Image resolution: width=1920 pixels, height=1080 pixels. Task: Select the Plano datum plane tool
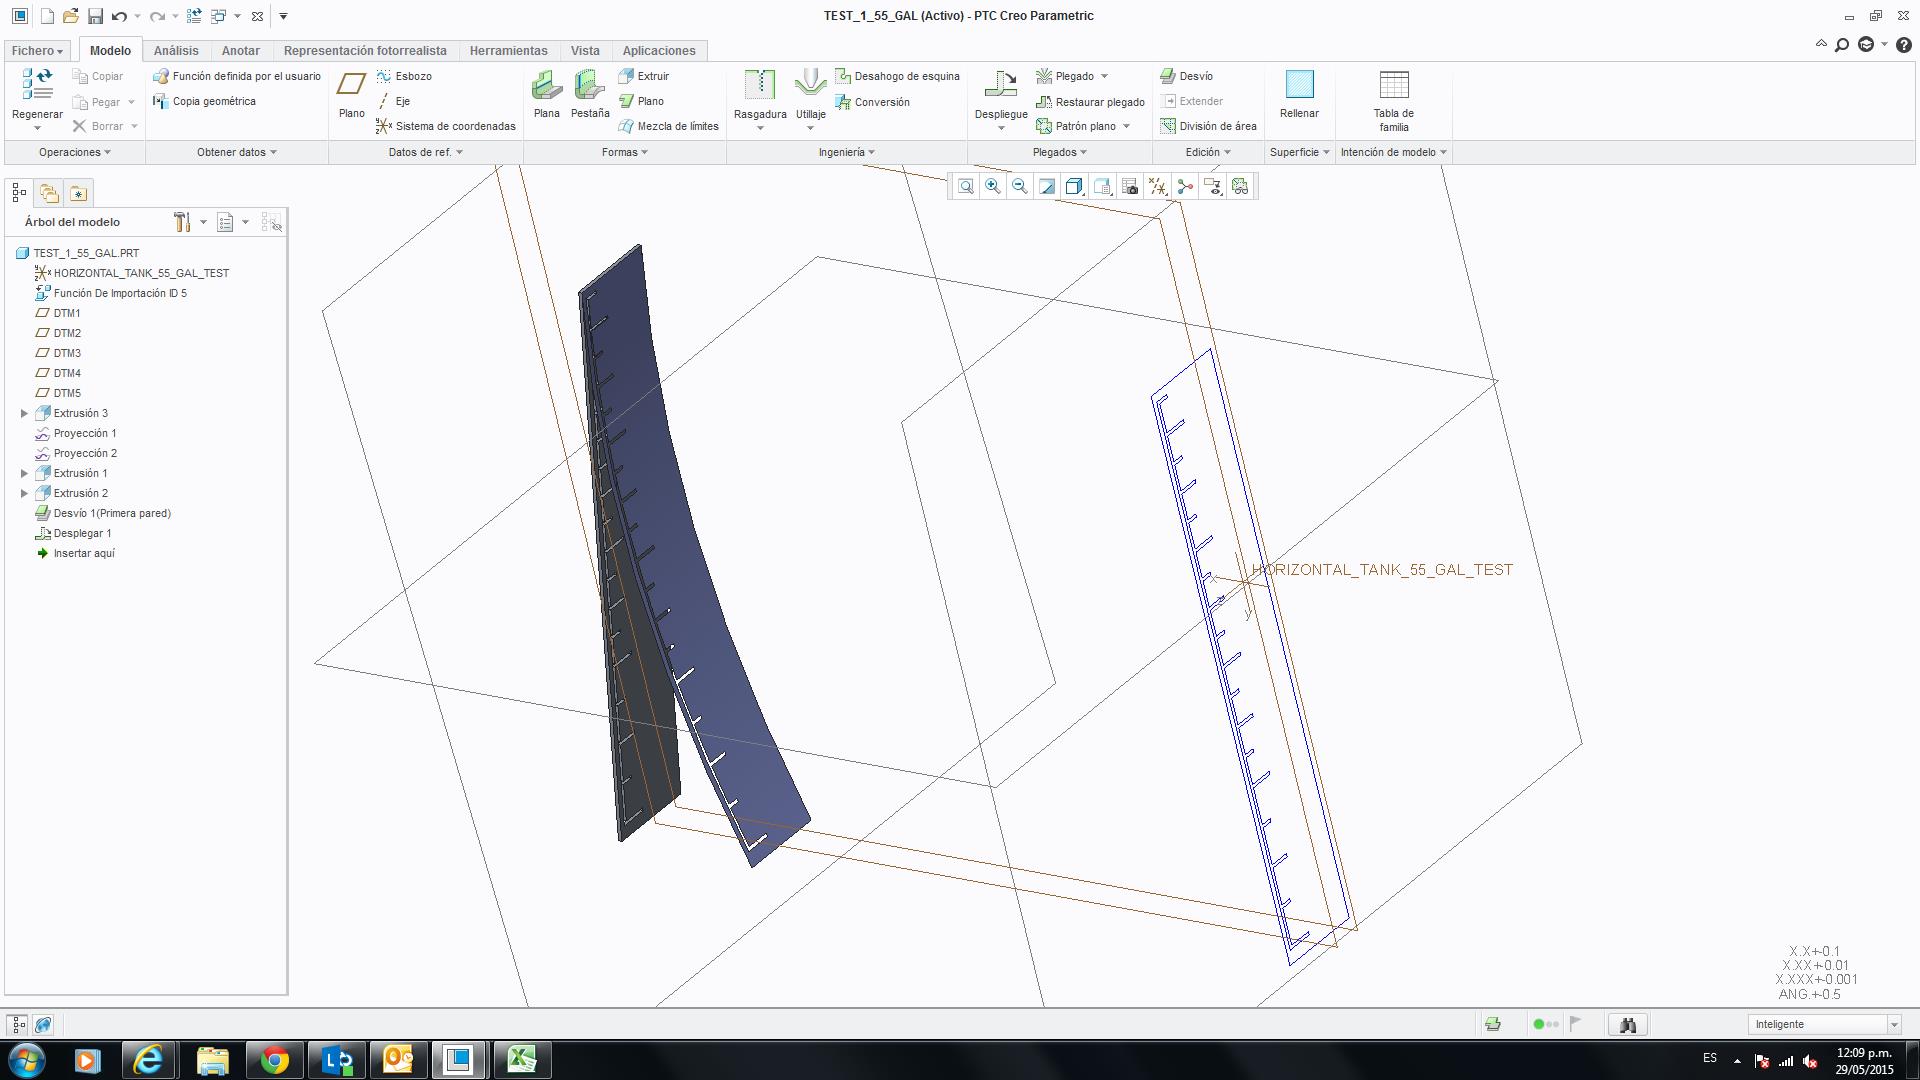[x=351, y=95]
